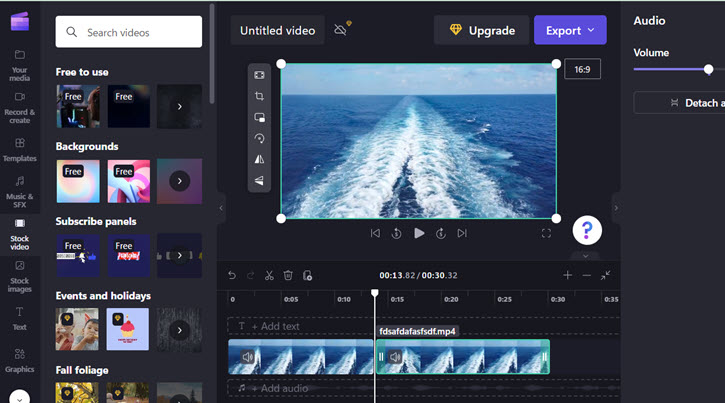Click the Rotate icon in preview toolbar
The image size is (725, 403).
tap(259, 139)
